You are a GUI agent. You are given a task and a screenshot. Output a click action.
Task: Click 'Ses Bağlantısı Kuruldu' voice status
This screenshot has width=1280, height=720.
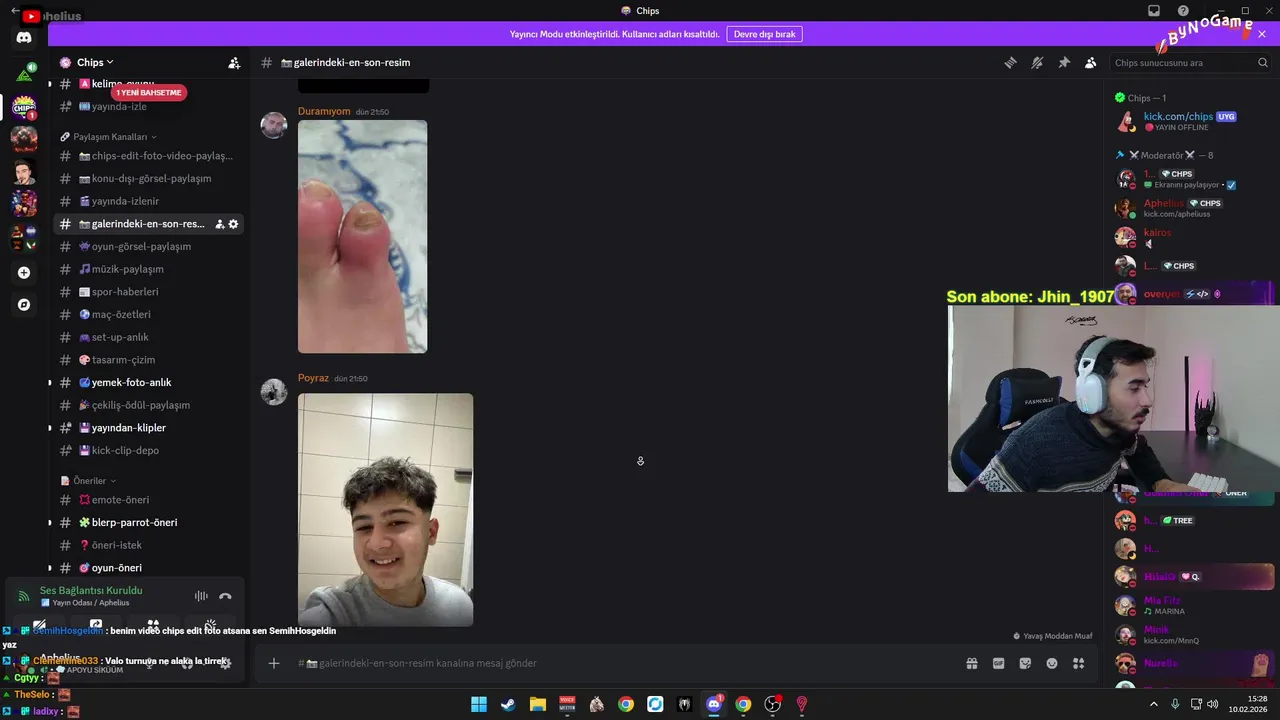91,590
